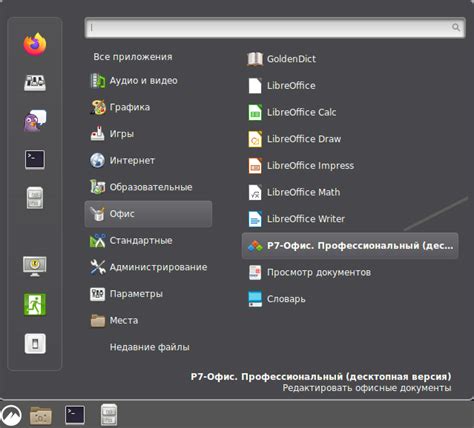Open the menu button on the taskbar

(x=11, y=415)
